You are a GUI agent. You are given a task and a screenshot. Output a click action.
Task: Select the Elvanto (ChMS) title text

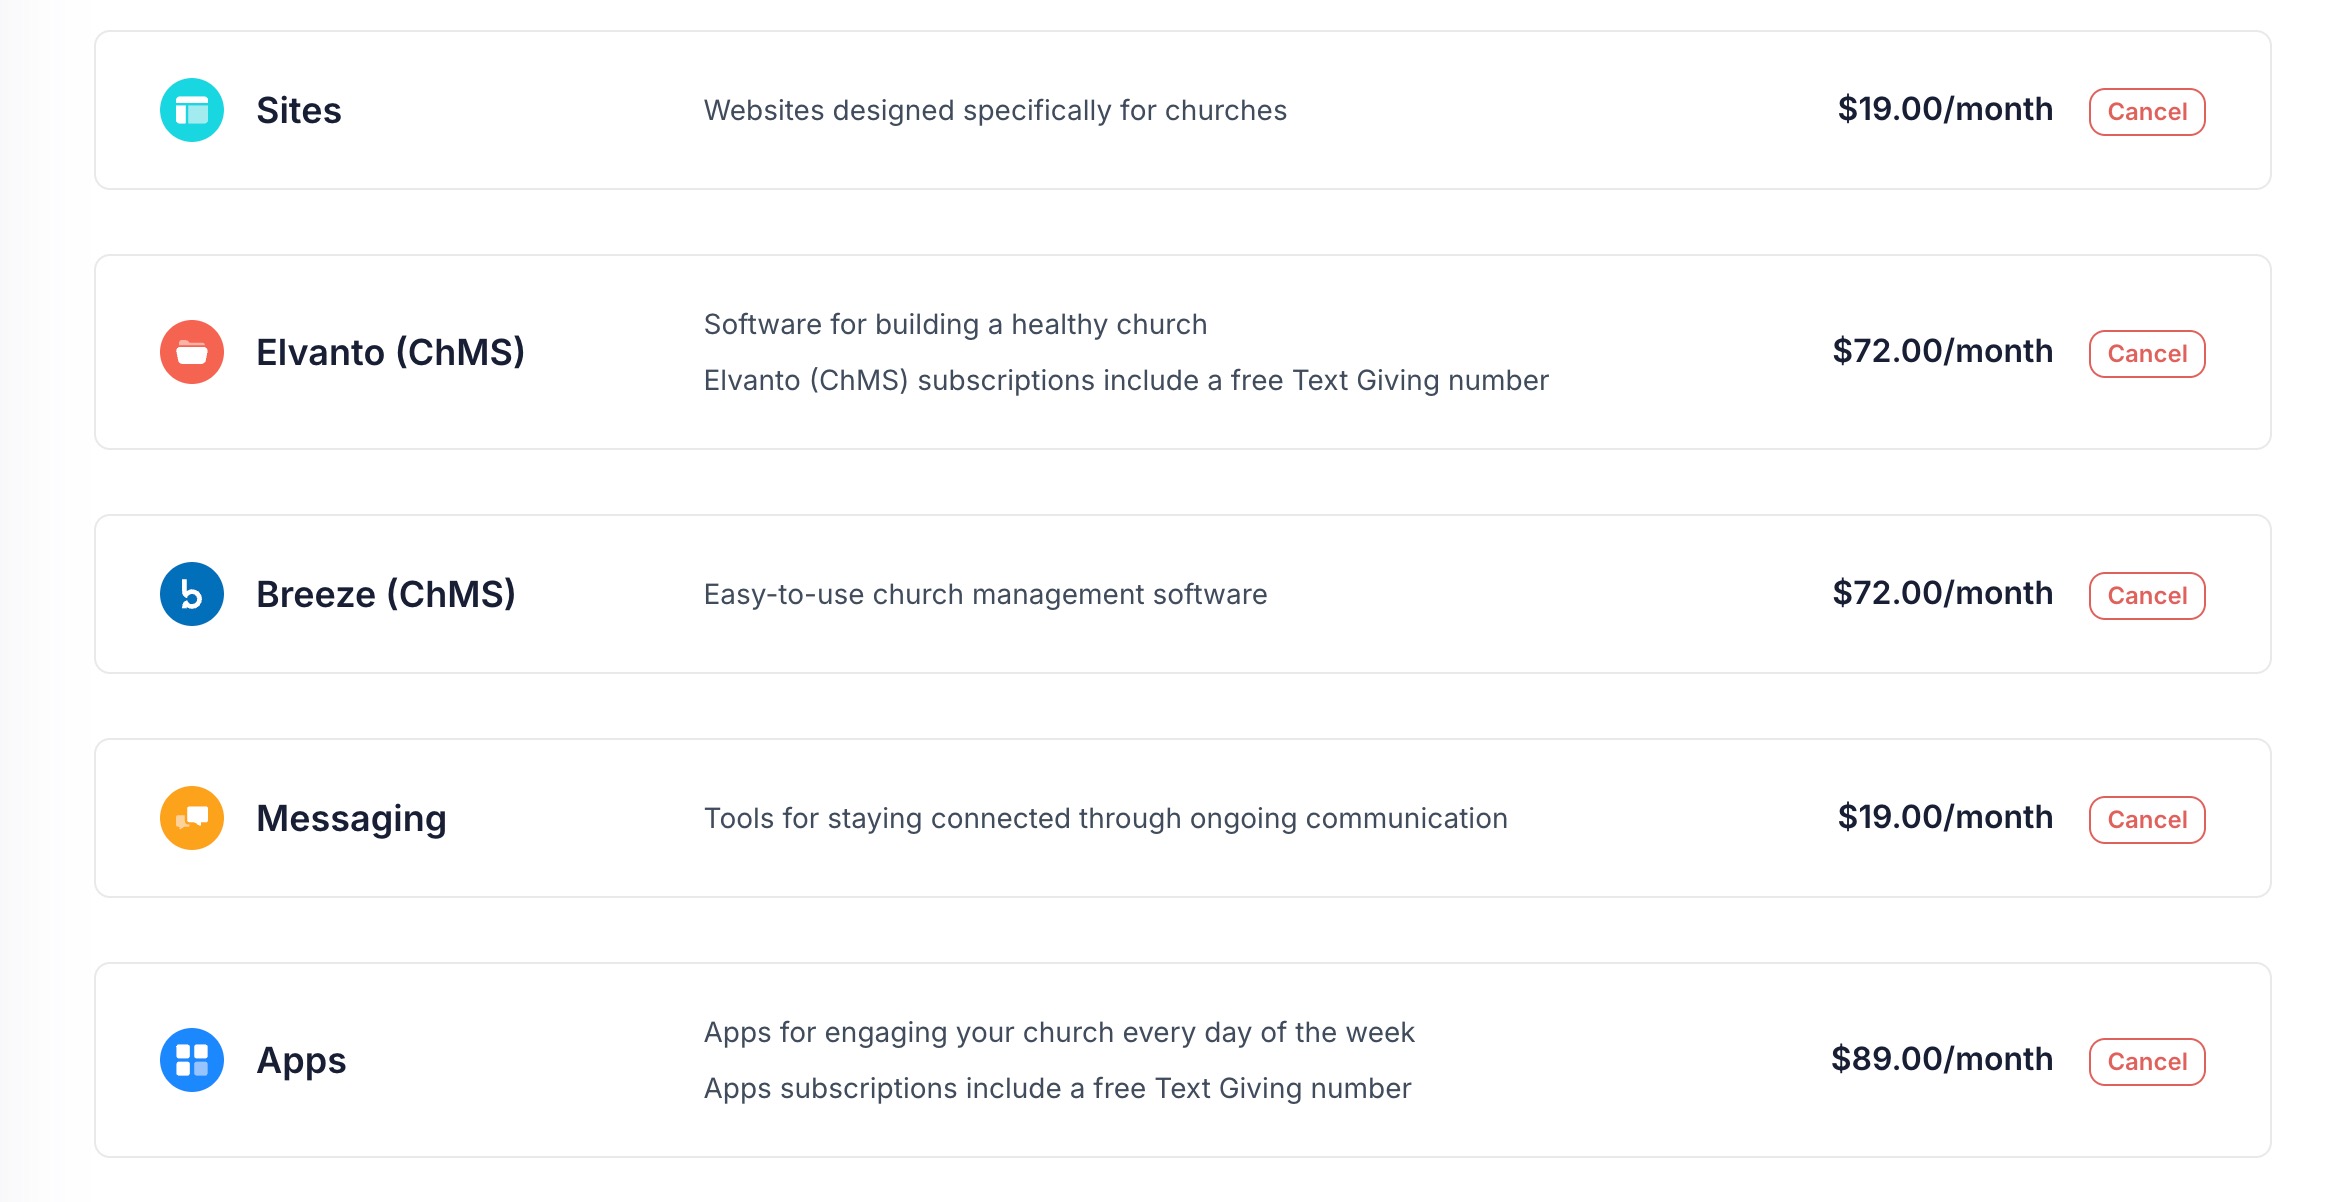(391, 352)
